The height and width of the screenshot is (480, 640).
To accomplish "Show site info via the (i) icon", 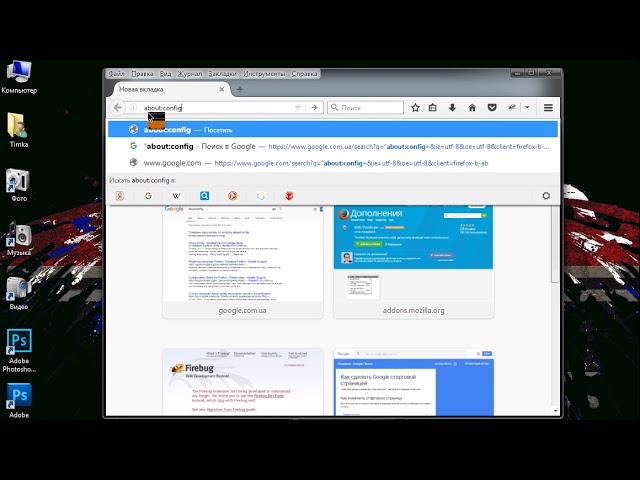I will pyautogui.click(x=133, y=107).
